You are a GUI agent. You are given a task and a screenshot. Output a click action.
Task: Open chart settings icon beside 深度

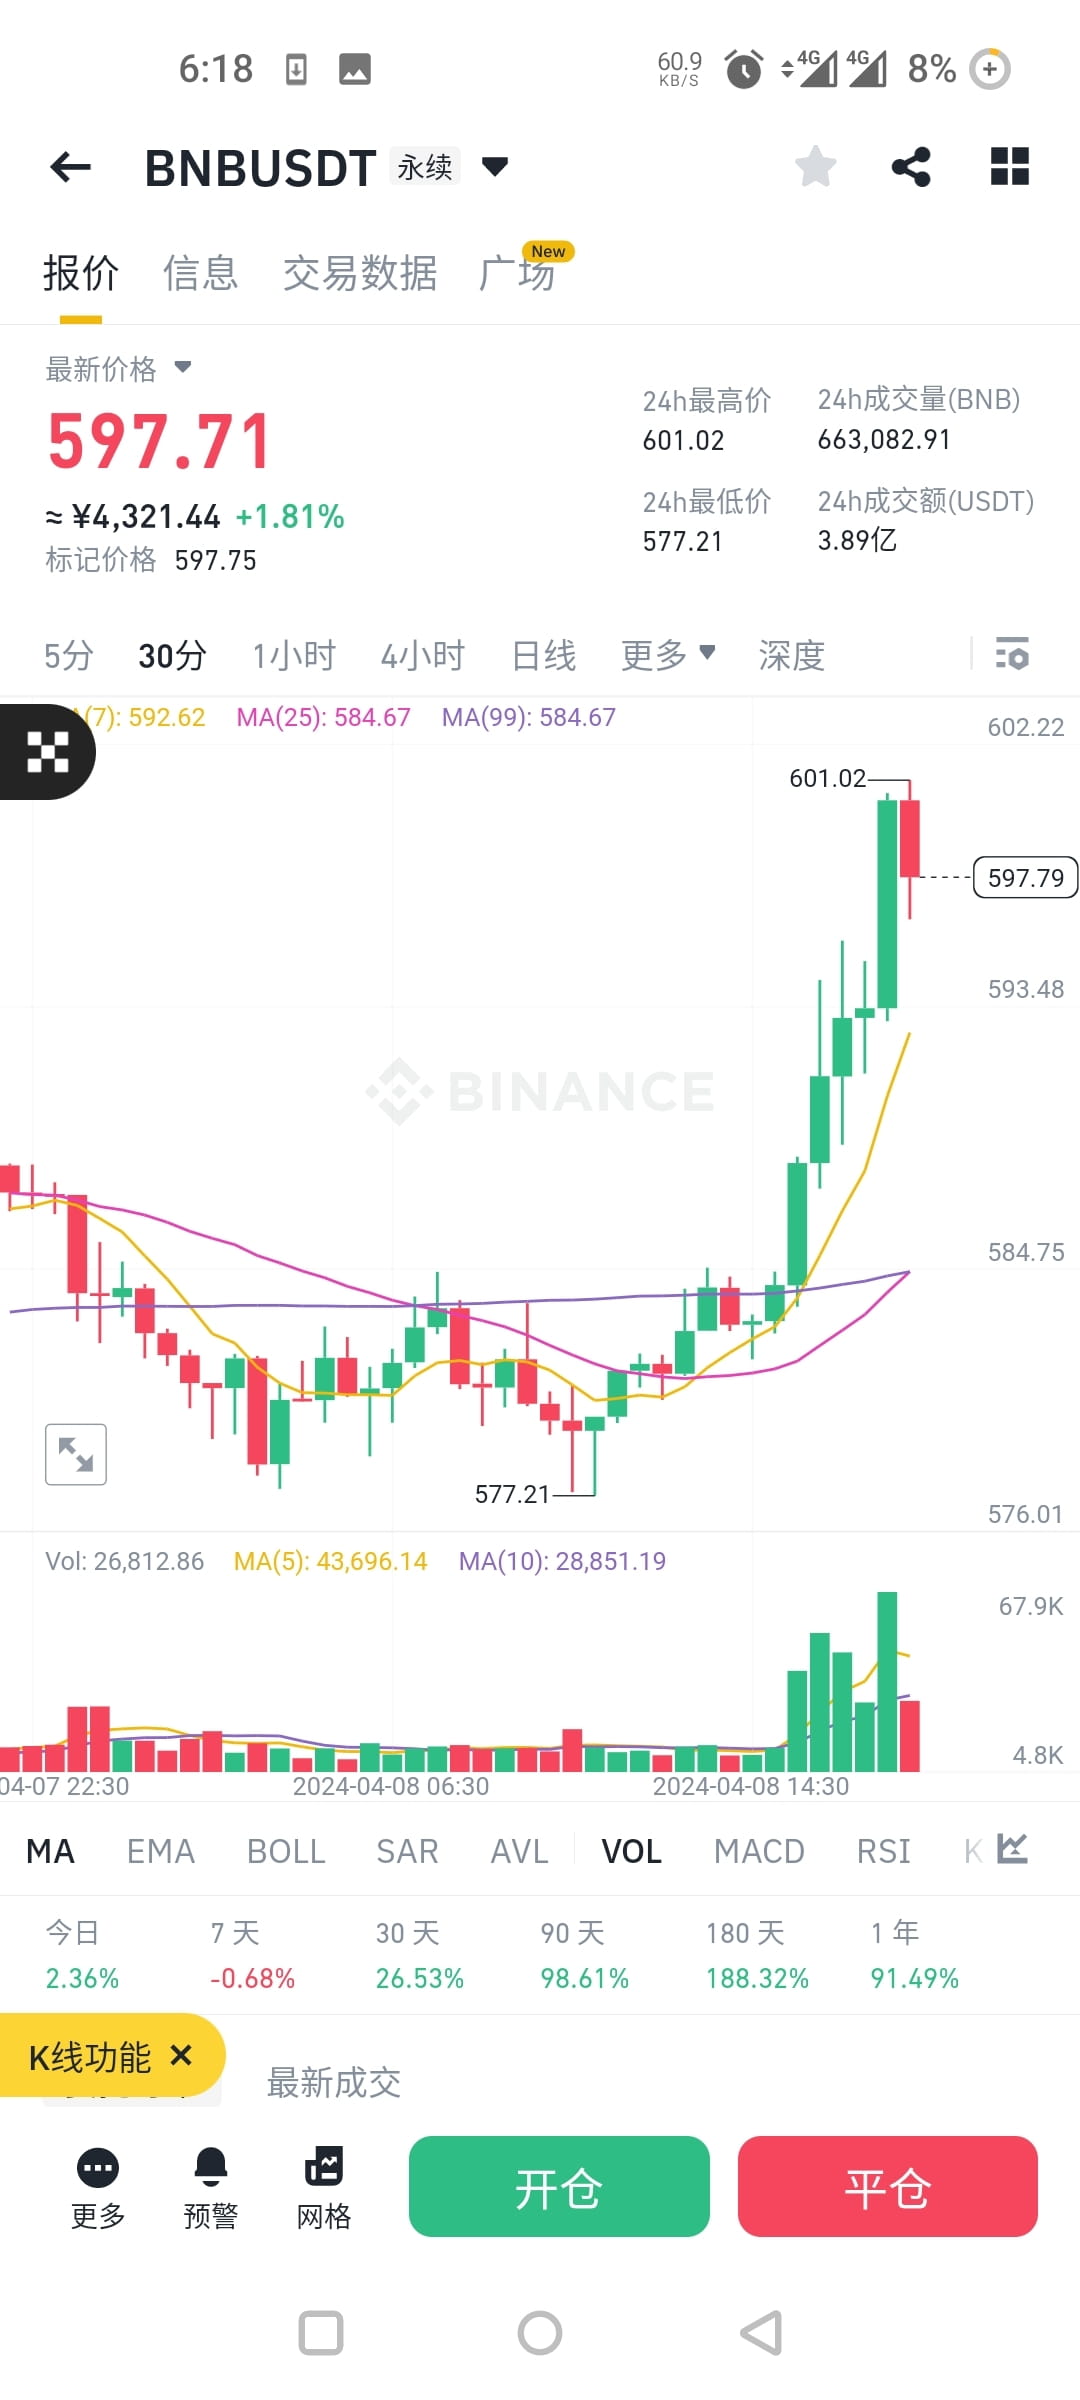[1012, 654]
